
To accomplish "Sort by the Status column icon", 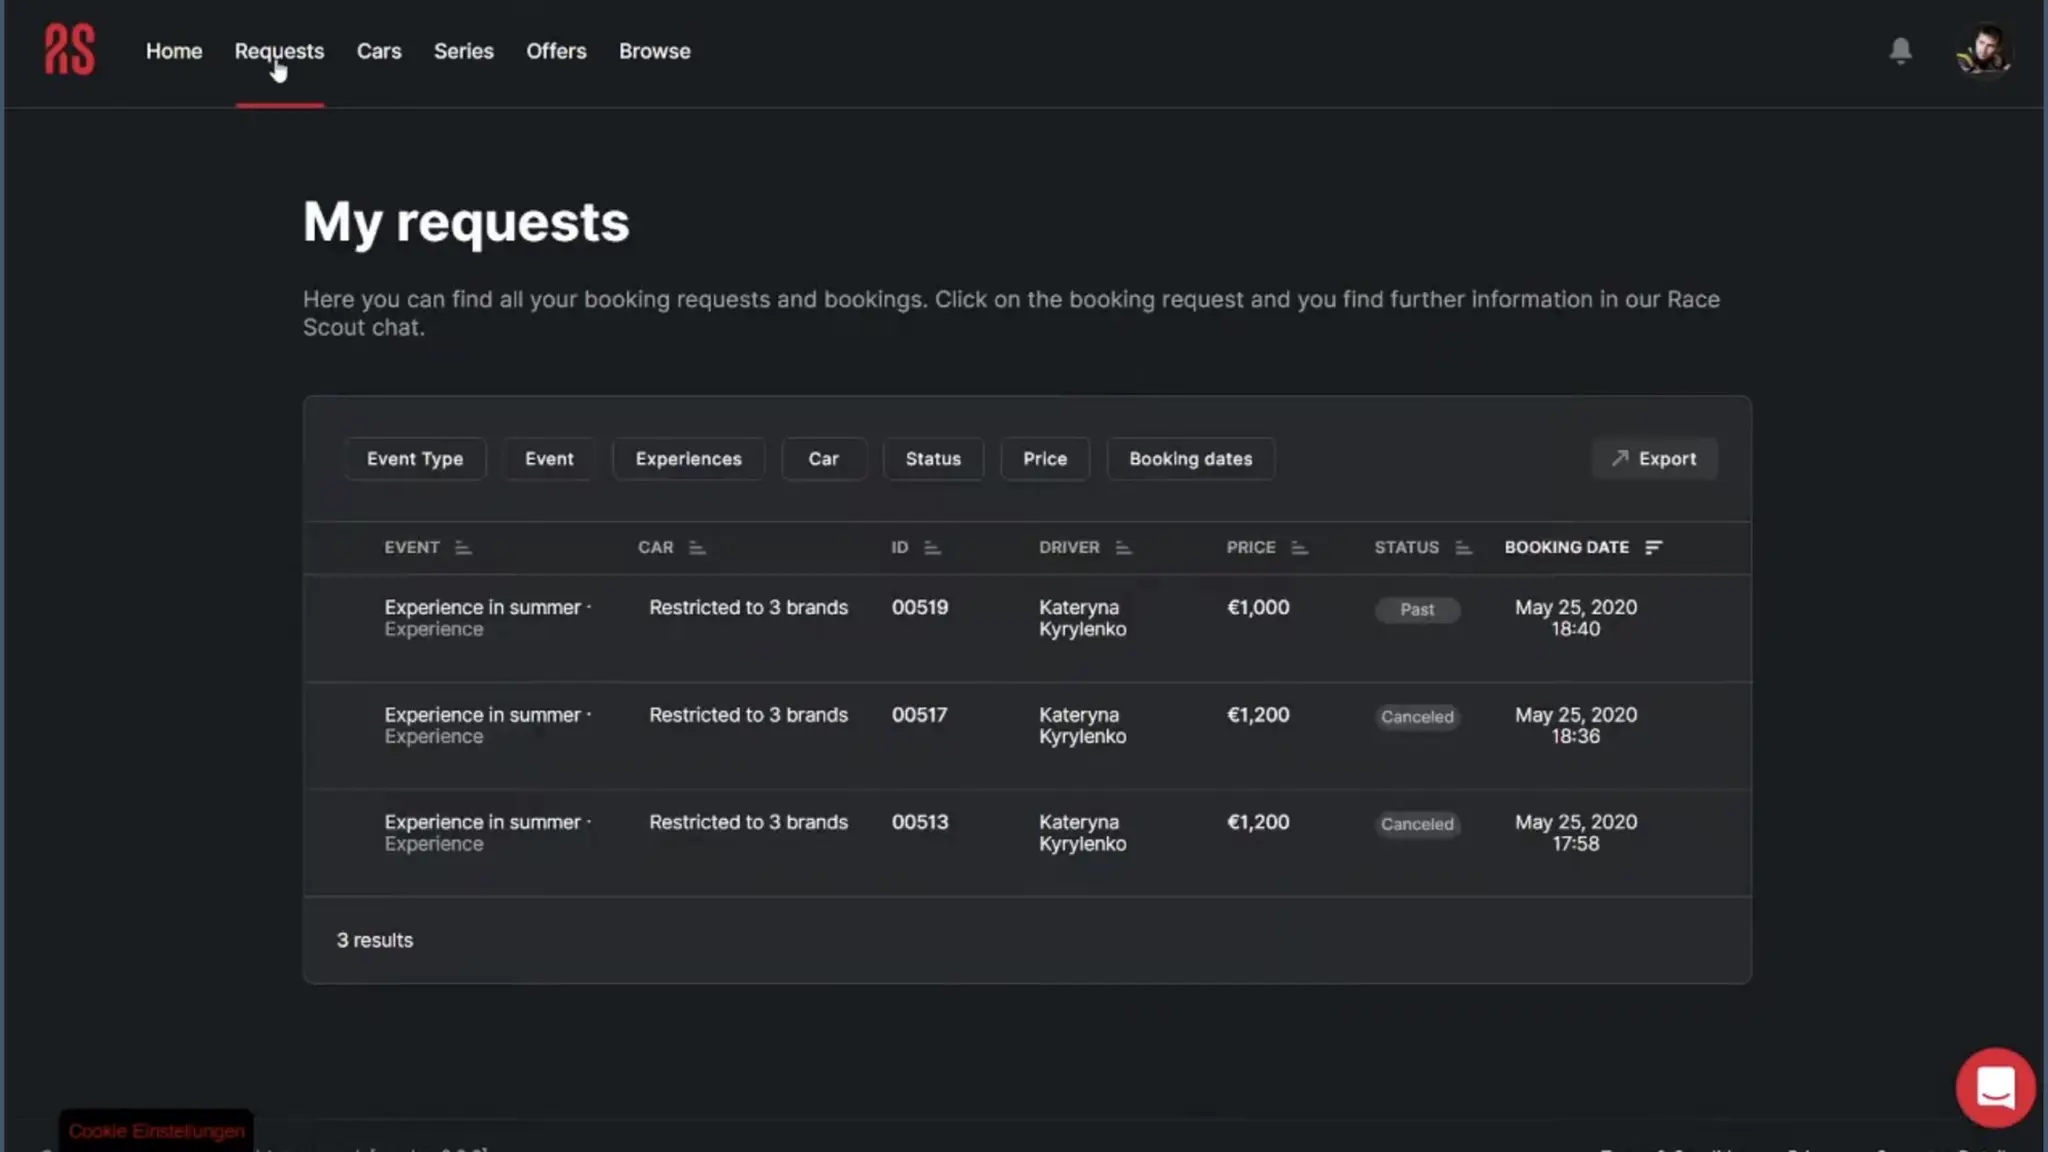I will tap(1463, 547).
